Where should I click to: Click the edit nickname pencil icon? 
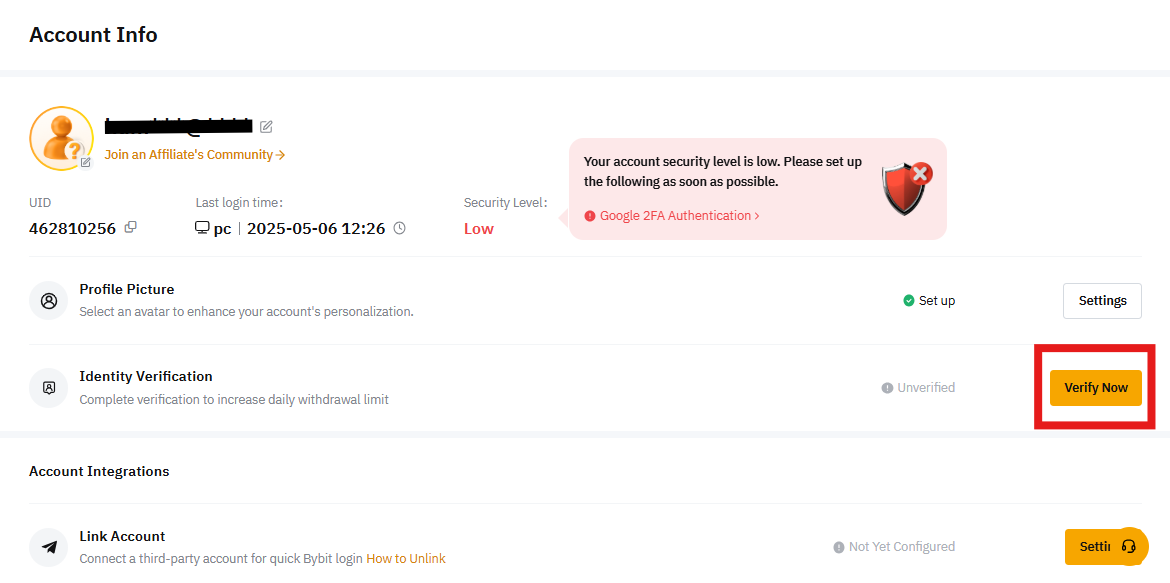266,127
